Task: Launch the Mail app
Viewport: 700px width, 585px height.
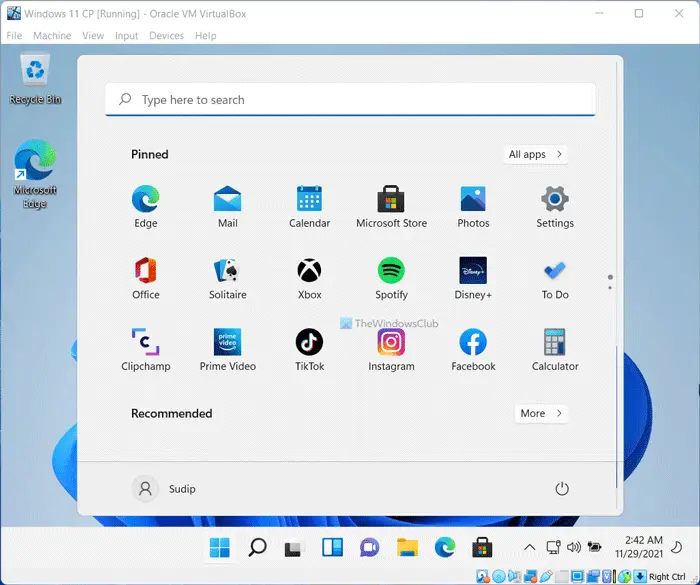Action: (228, 206)
